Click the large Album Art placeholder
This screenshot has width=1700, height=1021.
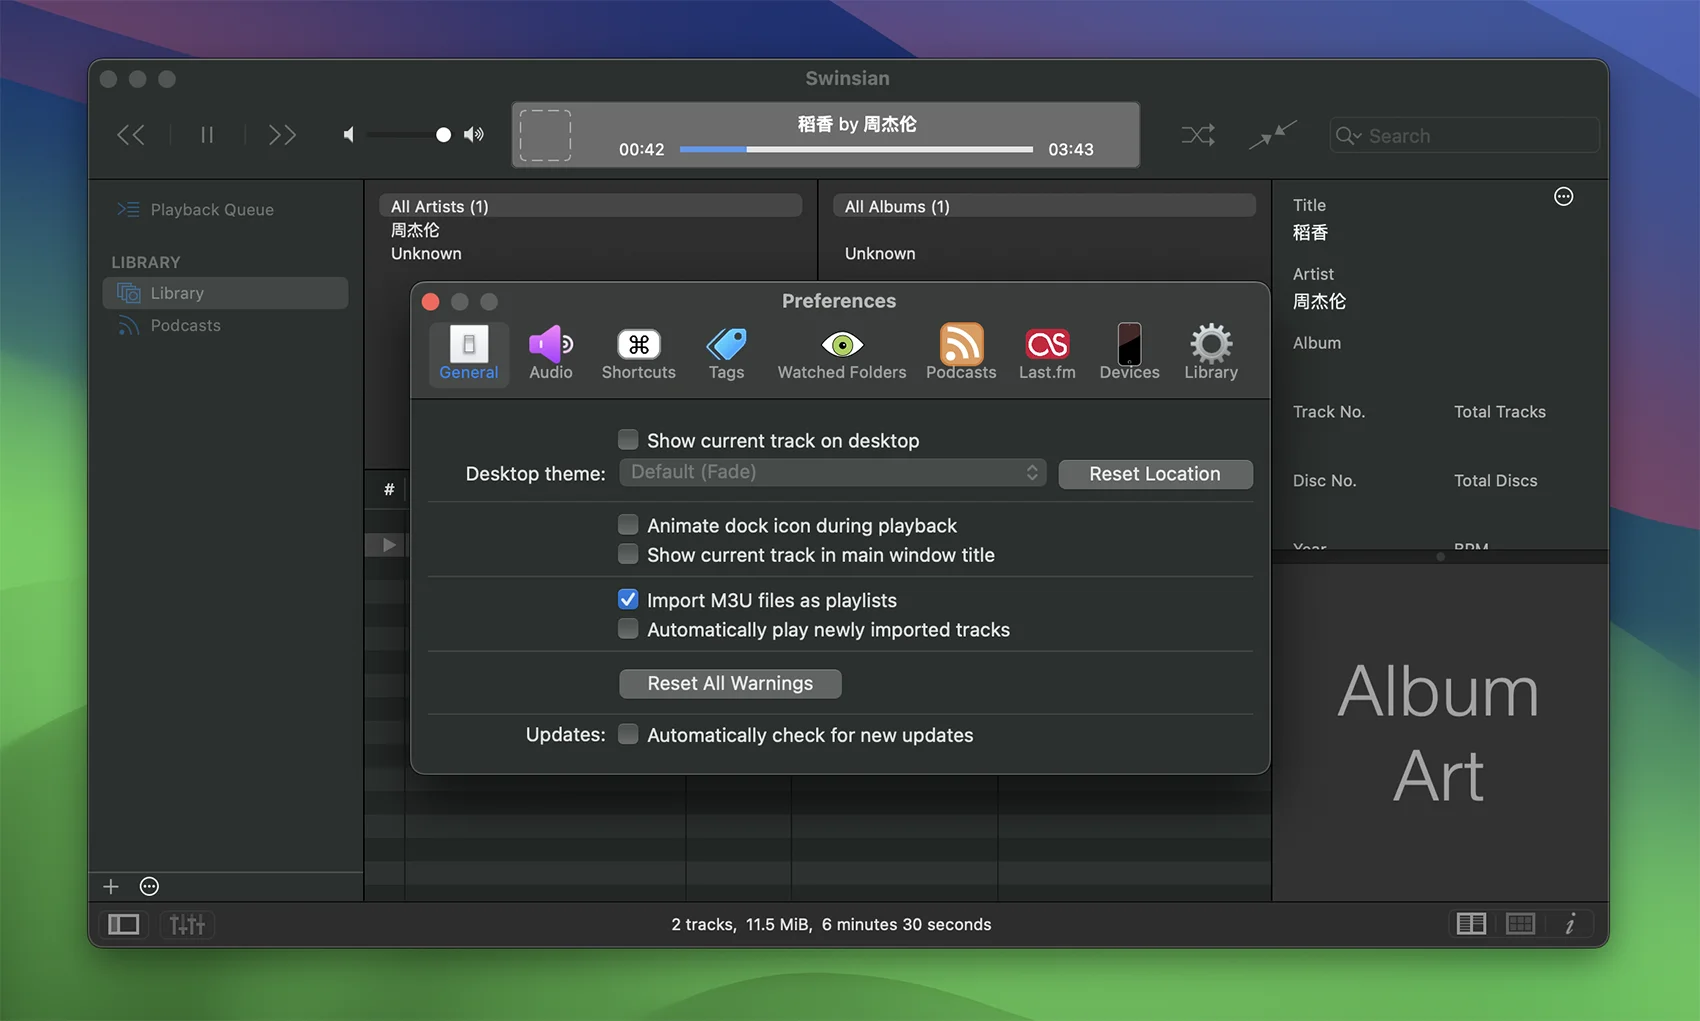pyautogui.click(x=1439, y=733)
